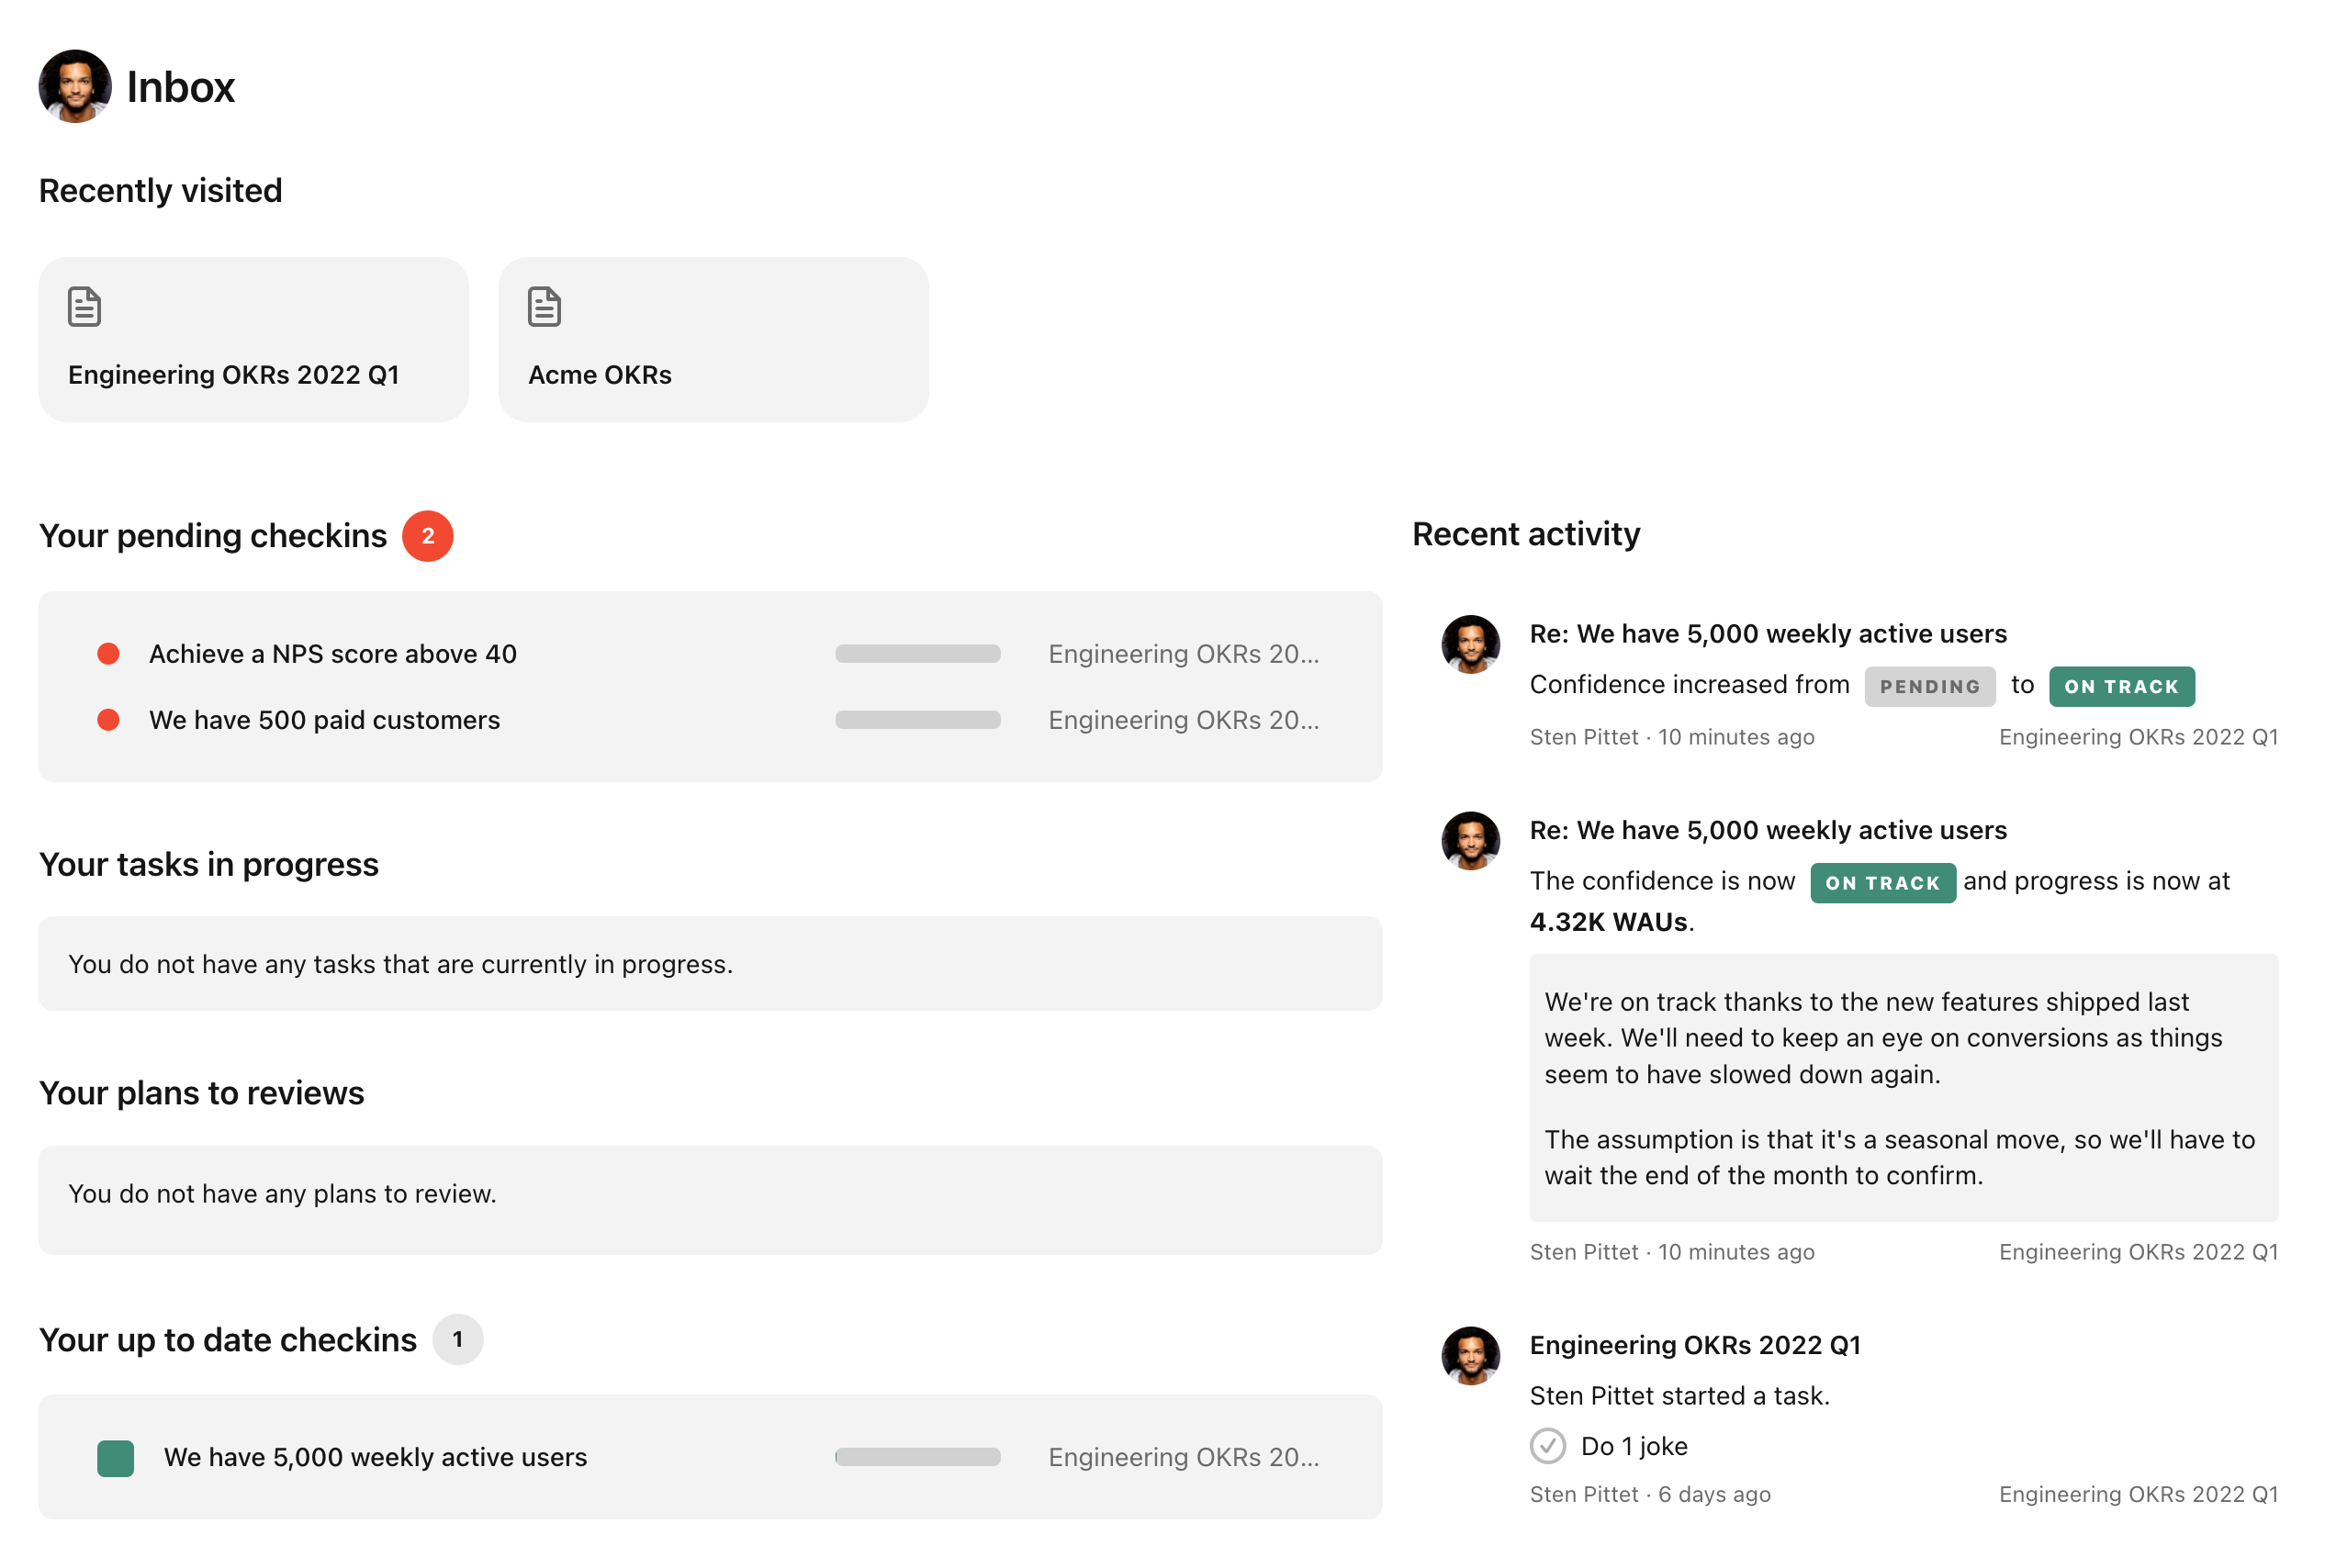Click the profile avatar beside Inbox
Viewport: 2347px width, 1568px height.
(75, 87)
